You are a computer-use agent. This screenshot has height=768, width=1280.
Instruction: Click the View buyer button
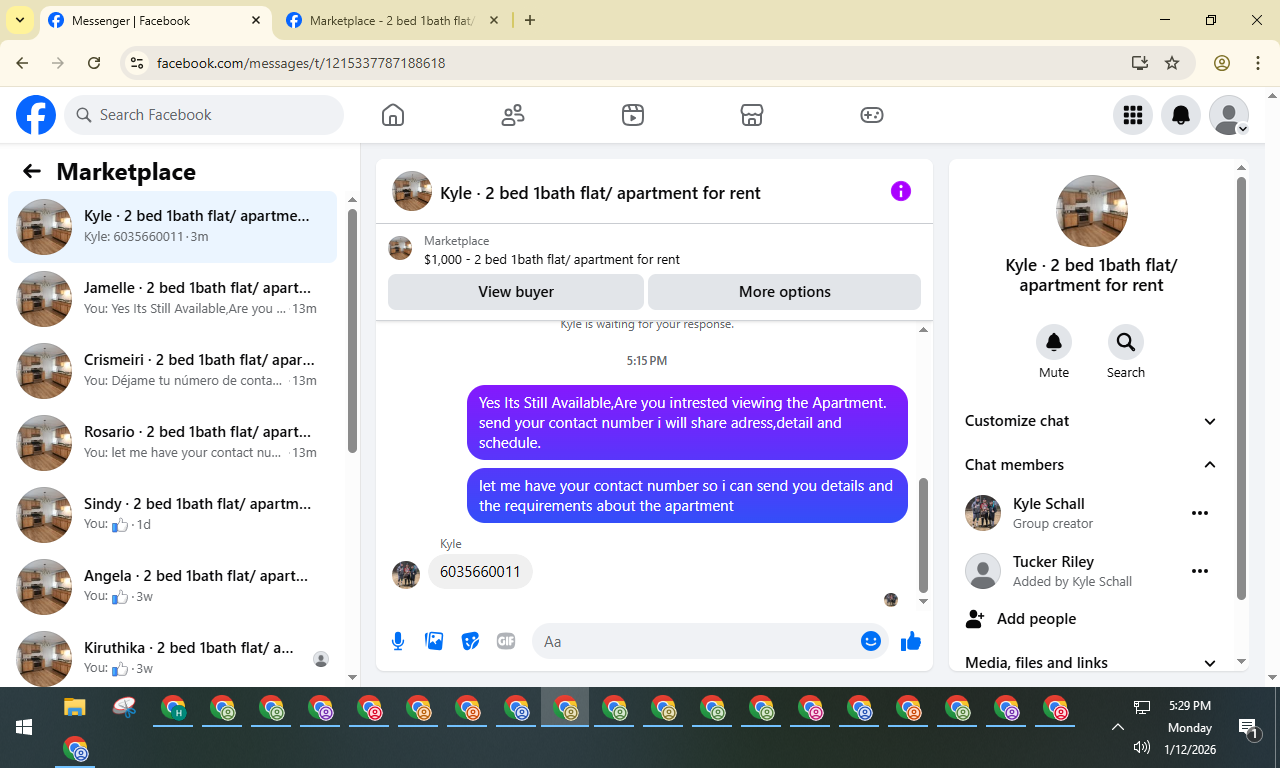coord(516,292)
